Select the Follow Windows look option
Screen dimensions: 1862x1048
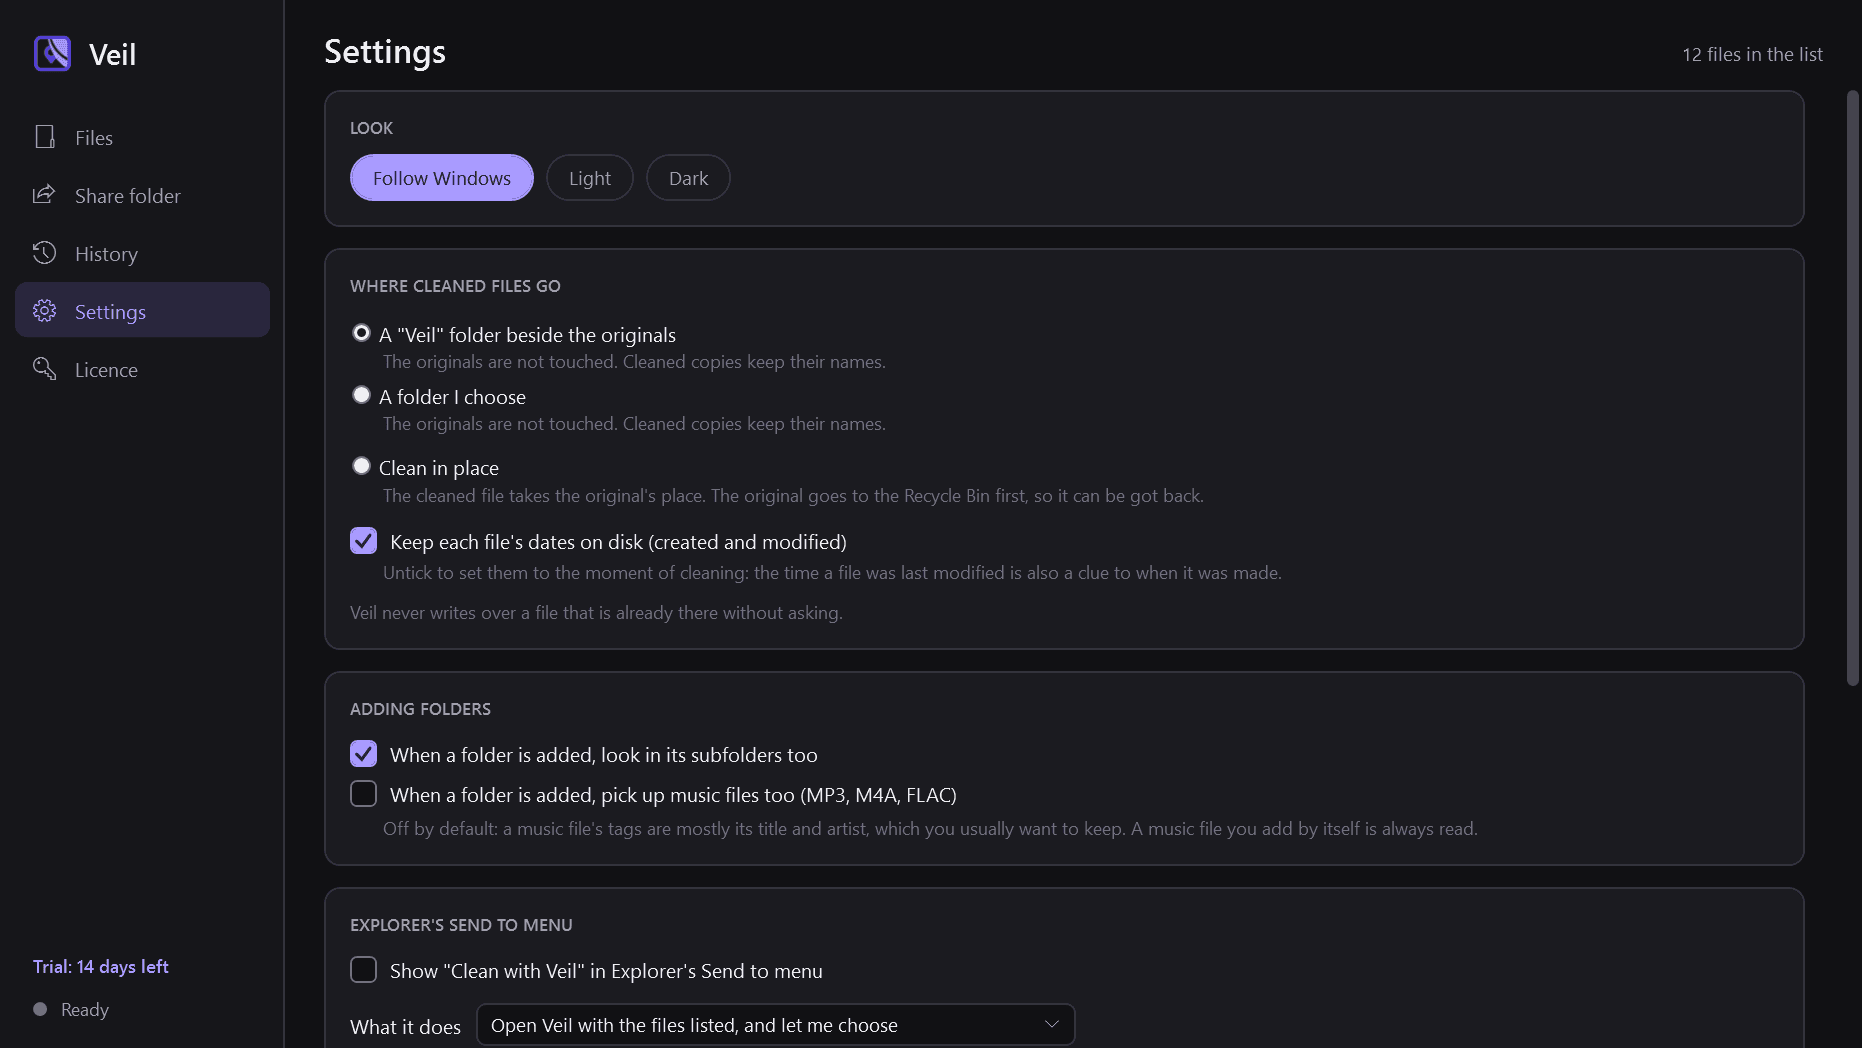(442, 178)
